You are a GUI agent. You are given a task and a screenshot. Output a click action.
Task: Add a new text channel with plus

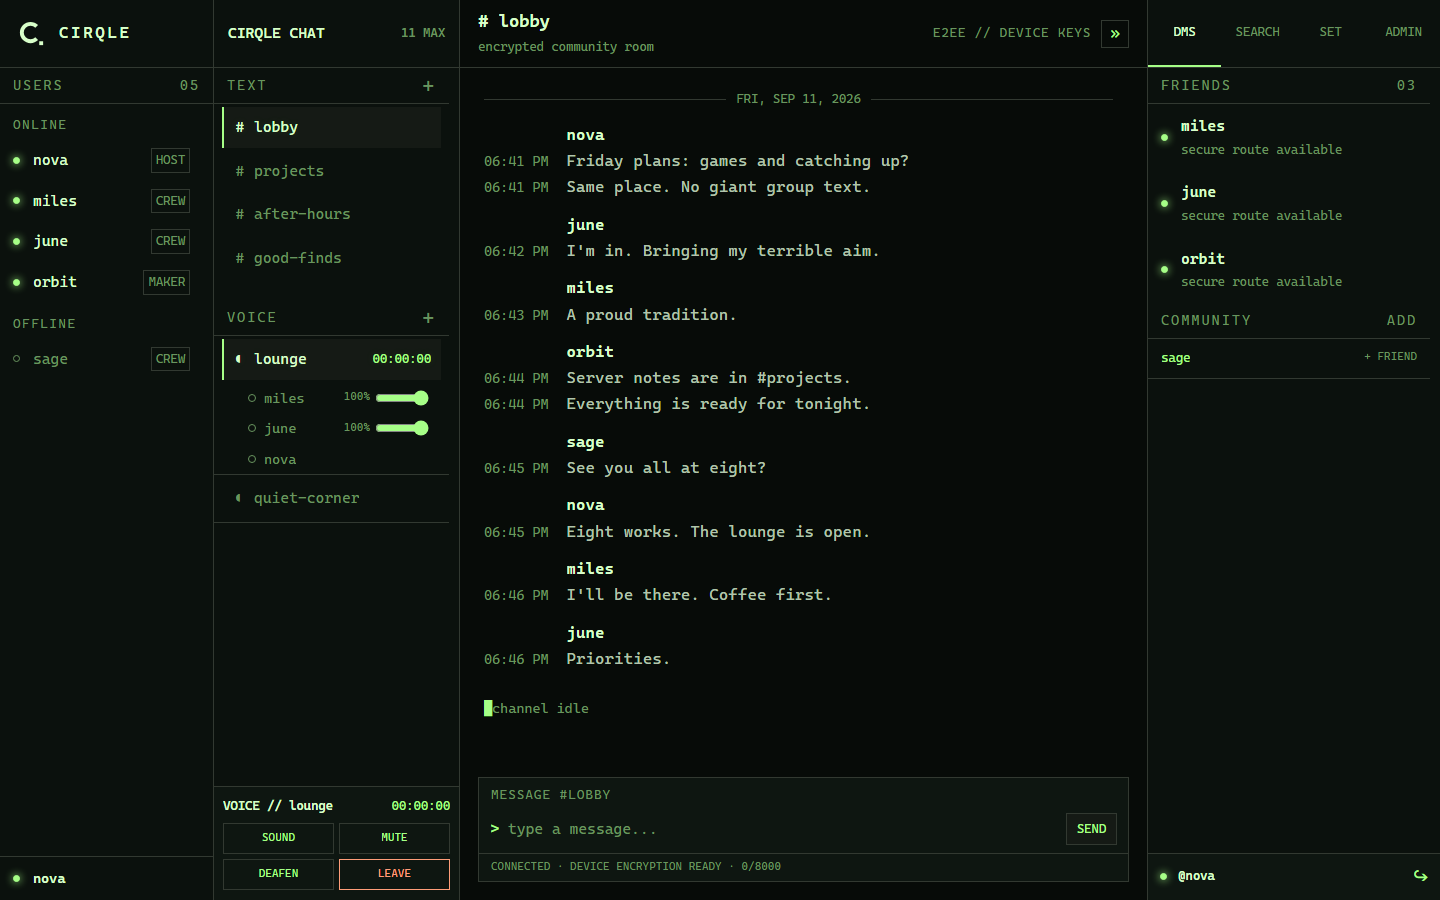click(428, 86)
